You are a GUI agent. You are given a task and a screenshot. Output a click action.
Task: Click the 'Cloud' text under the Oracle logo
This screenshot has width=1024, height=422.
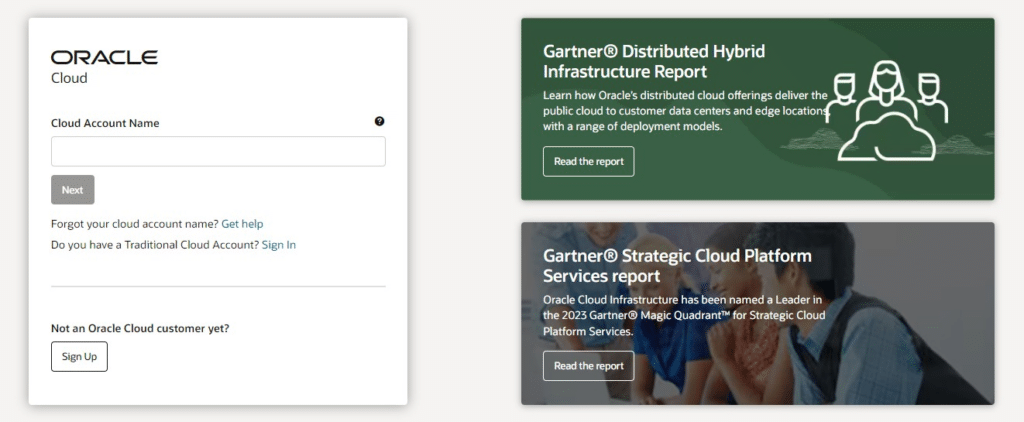click(x=69, y=78)
